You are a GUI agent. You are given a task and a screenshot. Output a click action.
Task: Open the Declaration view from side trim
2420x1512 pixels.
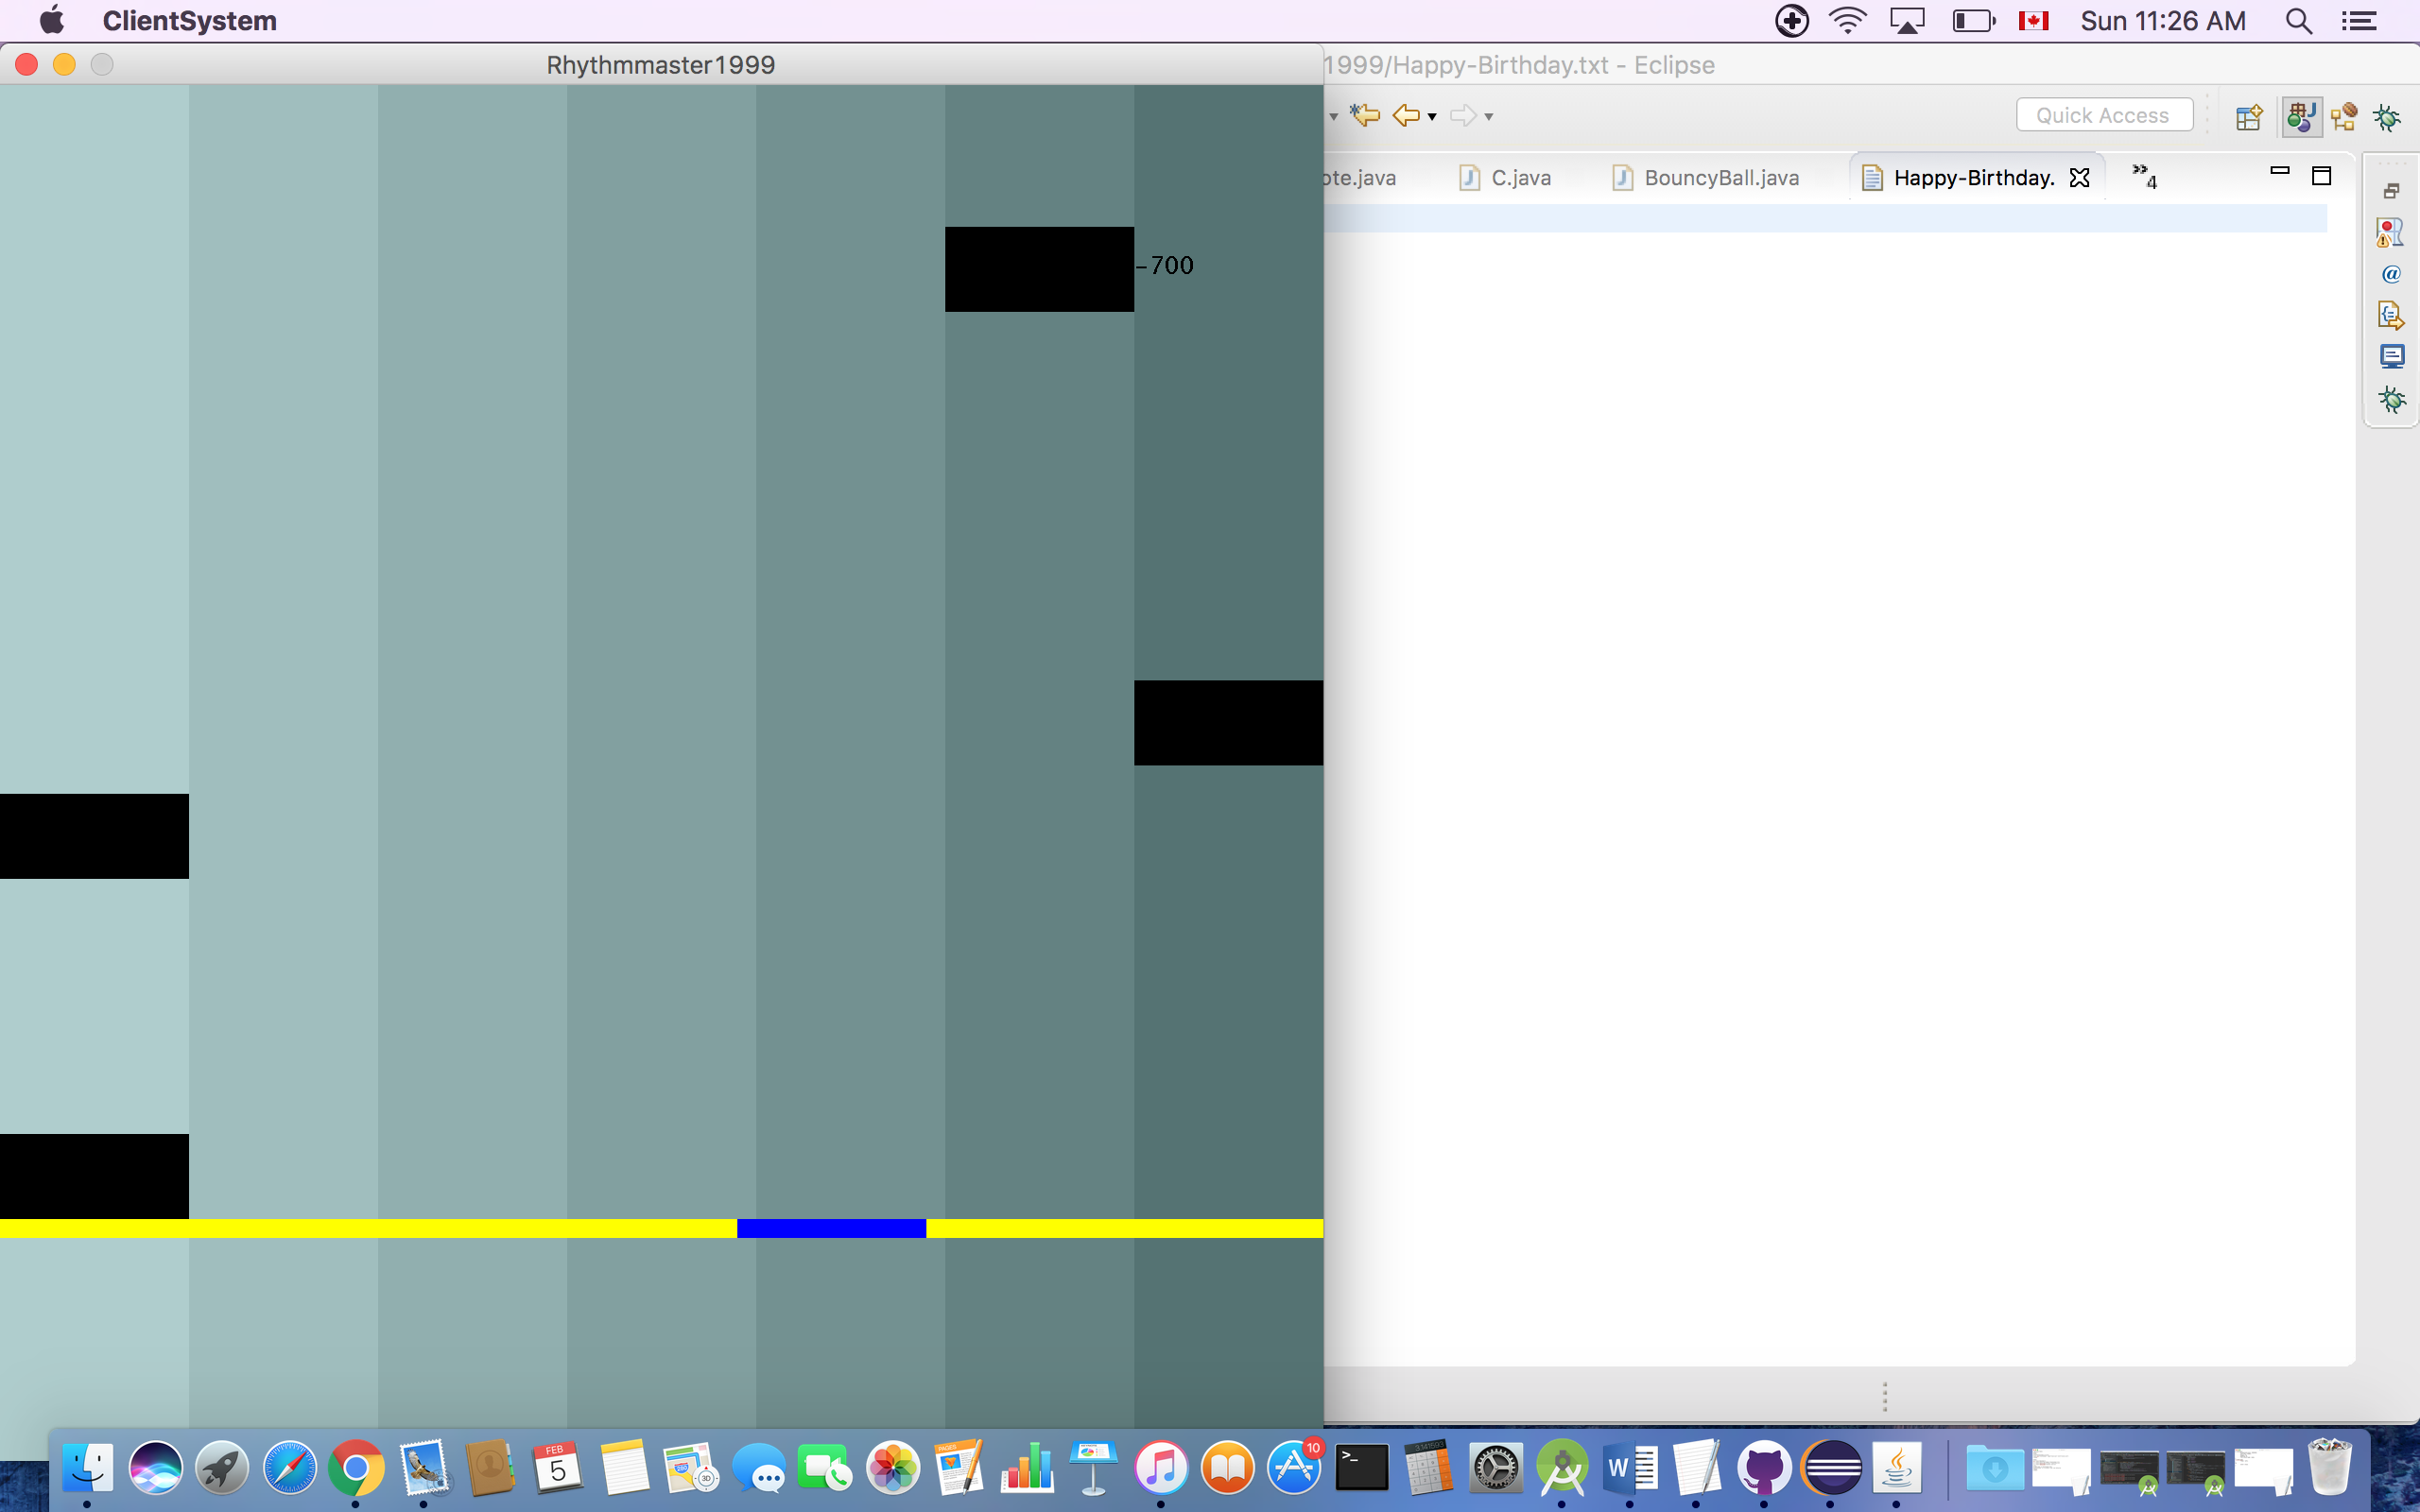(2391, 316)
